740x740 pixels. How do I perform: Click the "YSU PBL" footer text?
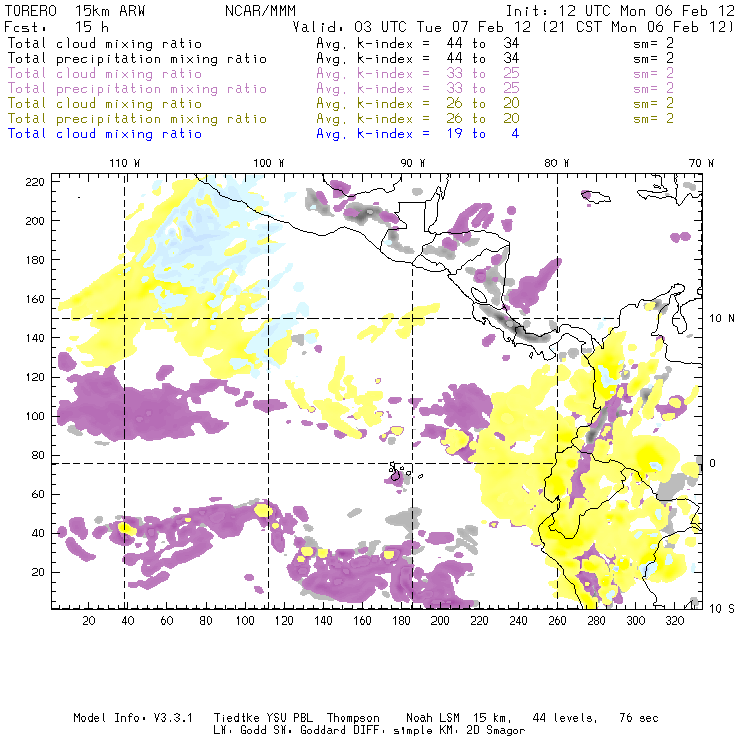[x=289, y=718]
